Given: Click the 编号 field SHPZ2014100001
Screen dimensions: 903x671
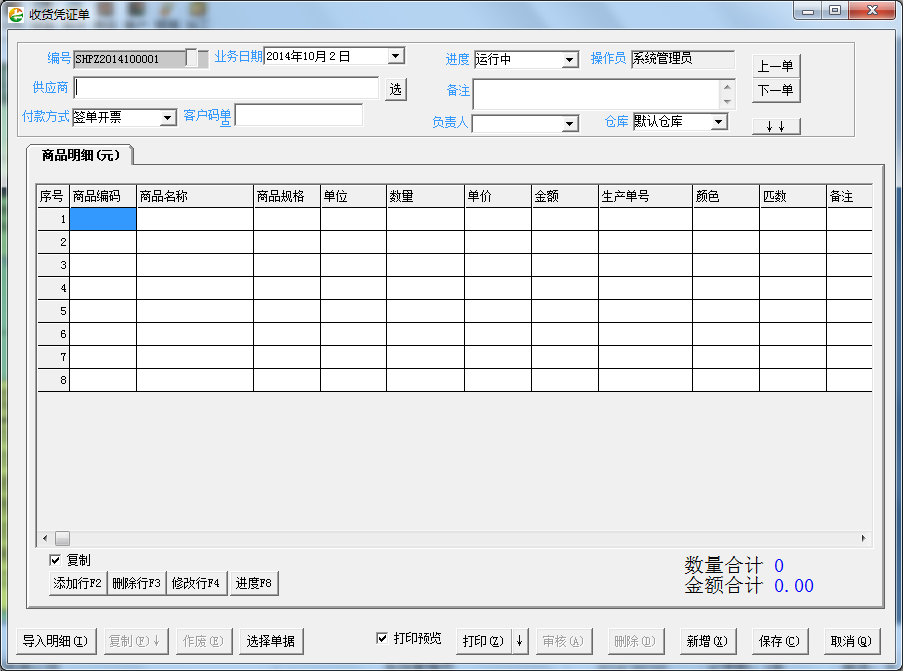Looking at the screenshot, I should point(130,59).
